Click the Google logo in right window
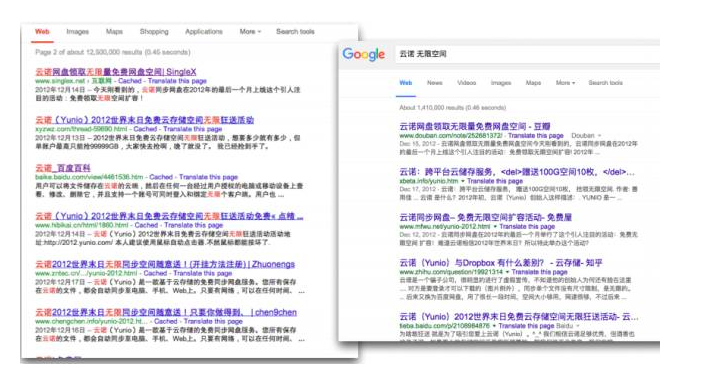Viewport: 703px width, 376px height. [x=364, y=55]
